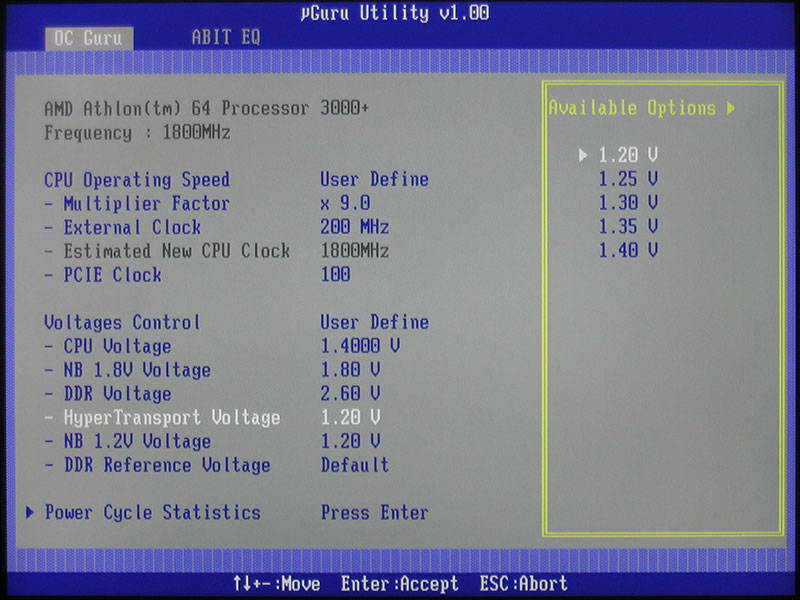Change the 1.4000 V CPU voltage
Image resolution: width=800 pixels, height=600 pixels.
pyautogui.click(x=360, y=346)
